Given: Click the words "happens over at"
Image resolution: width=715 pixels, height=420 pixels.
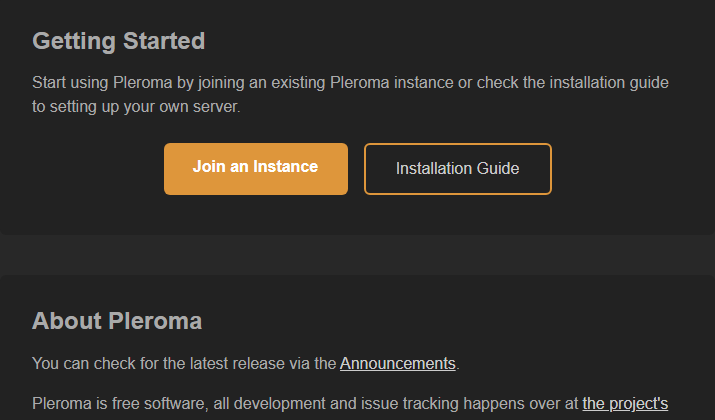Looking at the screenshot, I should (x=521, y=404).
